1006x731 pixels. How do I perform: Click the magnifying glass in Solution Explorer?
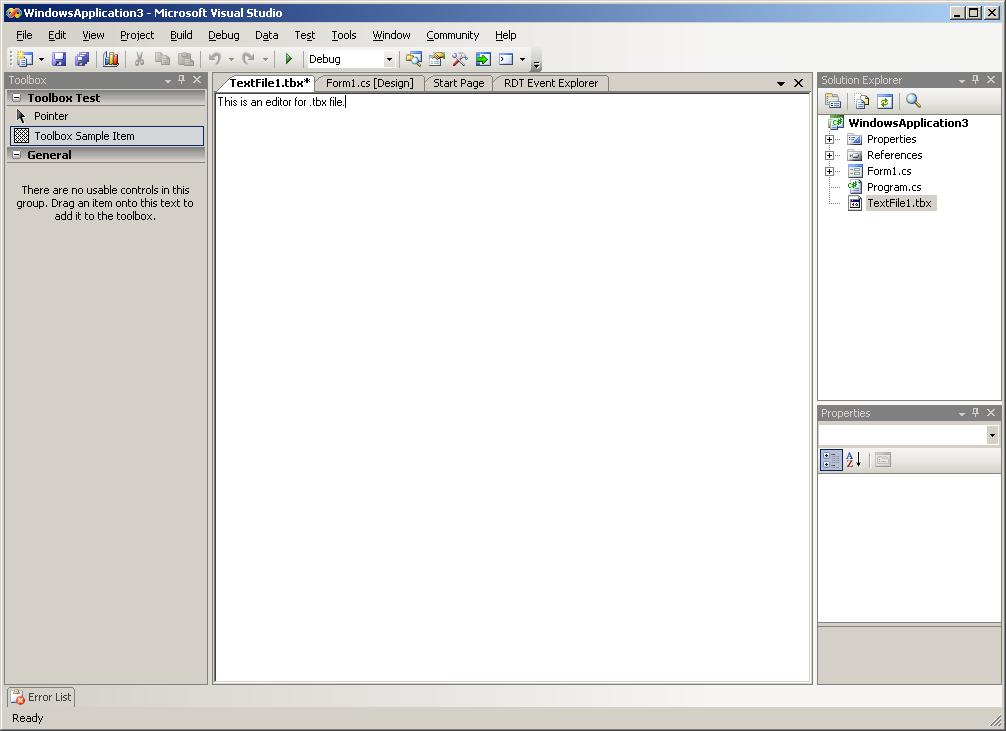pyautogui.click(x=913, y=101)
